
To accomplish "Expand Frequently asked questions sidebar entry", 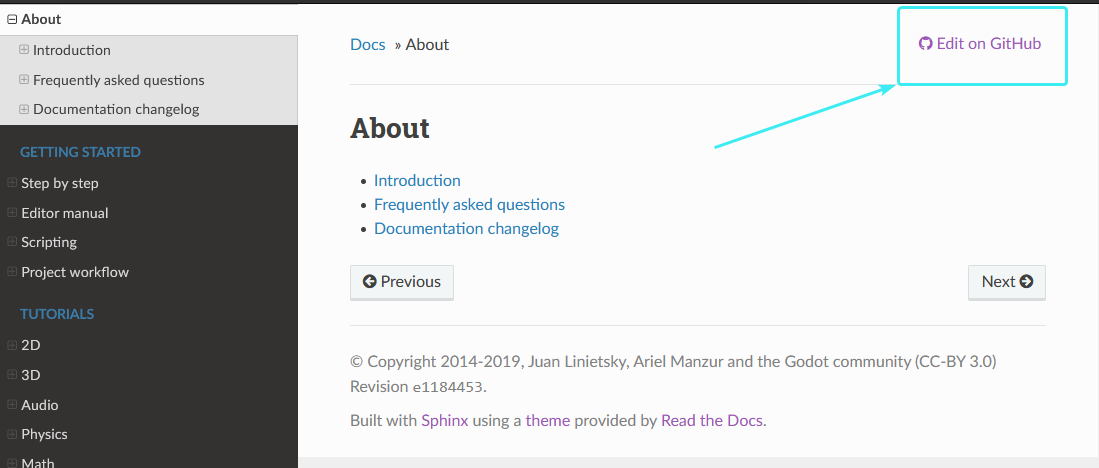I will tap(24, 80).
